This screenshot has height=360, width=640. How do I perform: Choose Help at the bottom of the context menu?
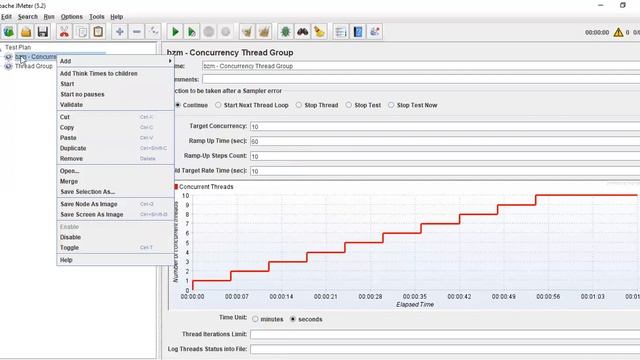coord(116,260)
